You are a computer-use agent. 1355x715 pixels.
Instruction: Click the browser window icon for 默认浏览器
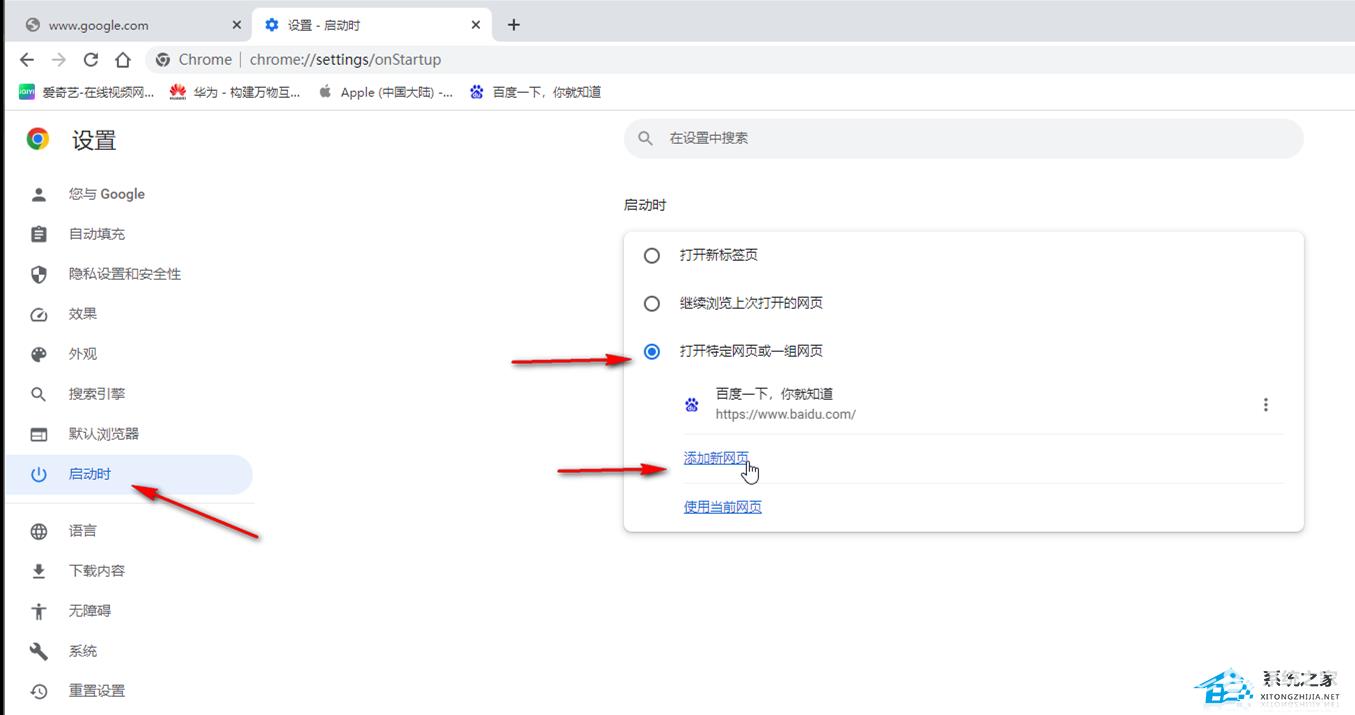(39, 434)
